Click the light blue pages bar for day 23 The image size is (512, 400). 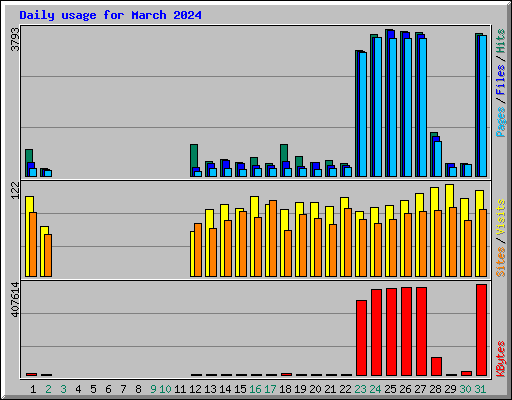pyautogui.click(x=363, y=114)
